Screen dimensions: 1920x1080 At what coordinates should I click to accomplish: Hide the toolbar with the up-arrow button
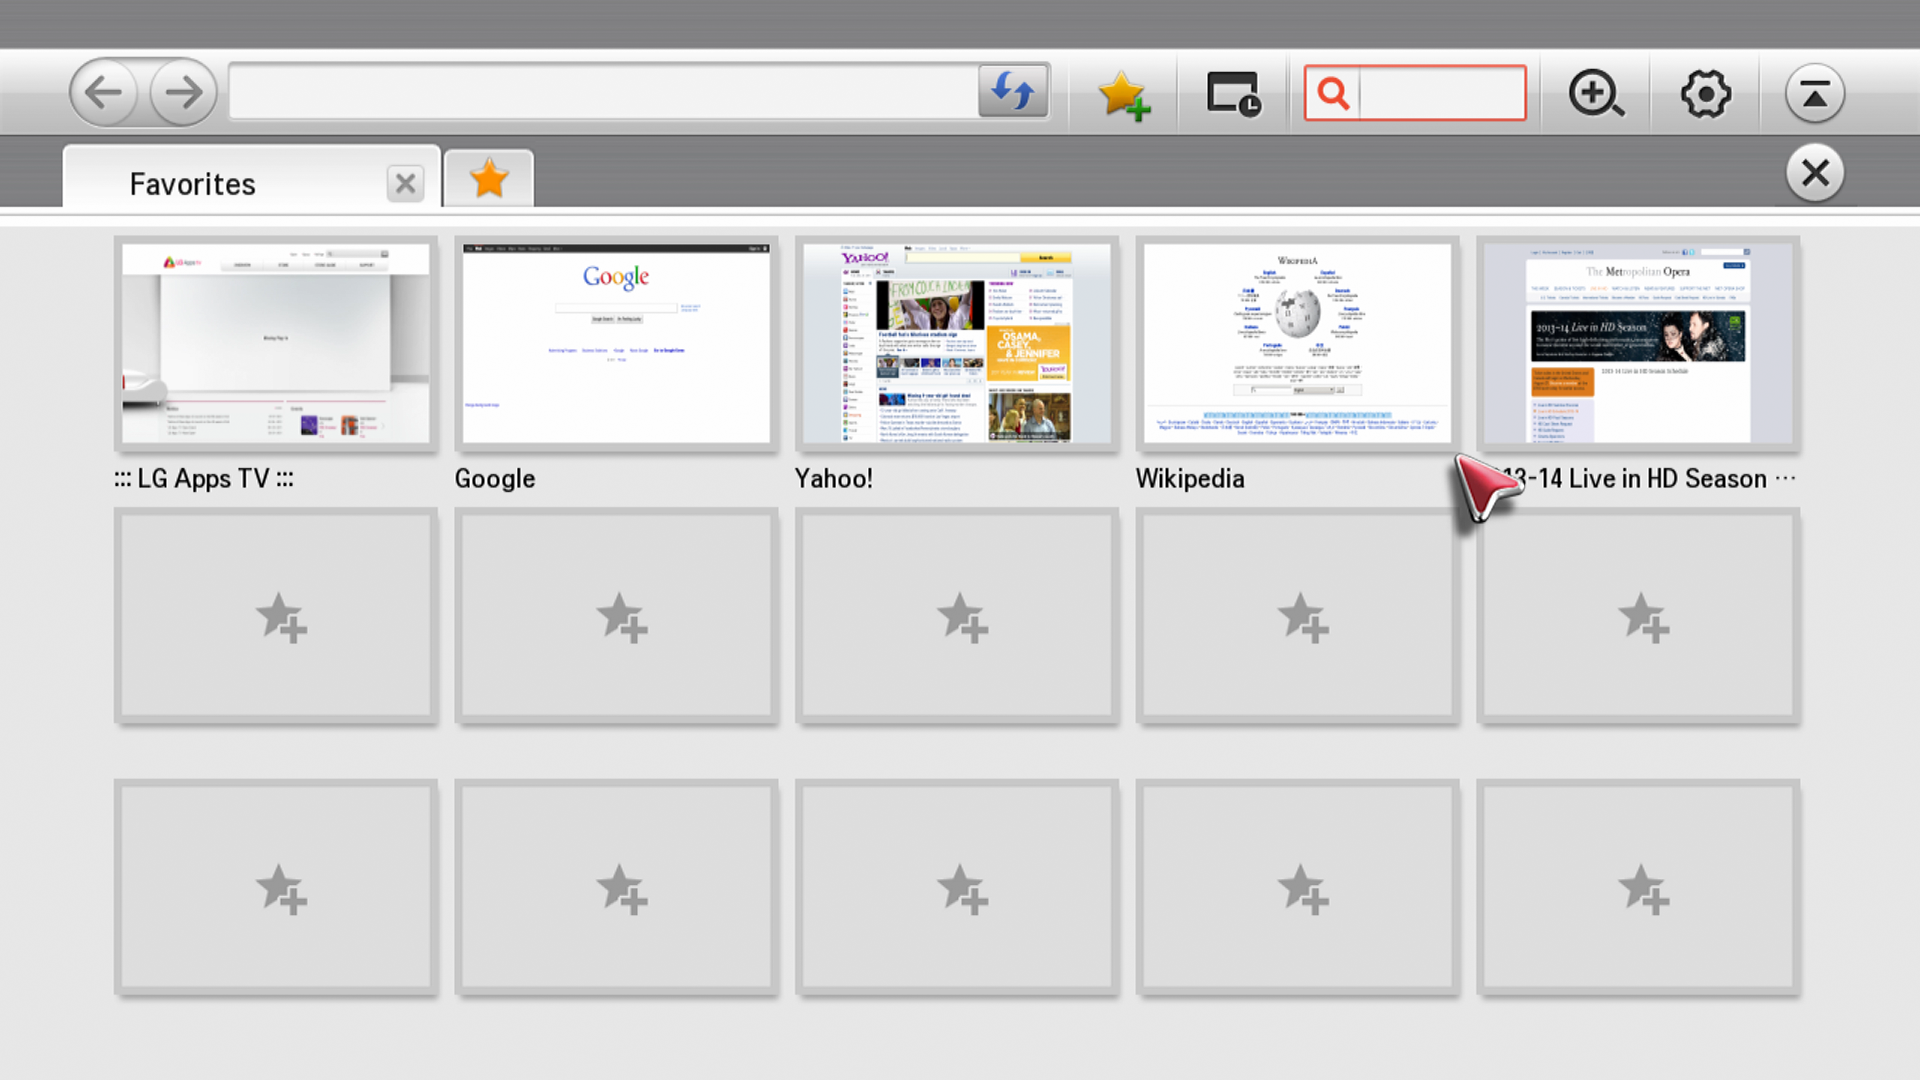tap(1815, 94)
